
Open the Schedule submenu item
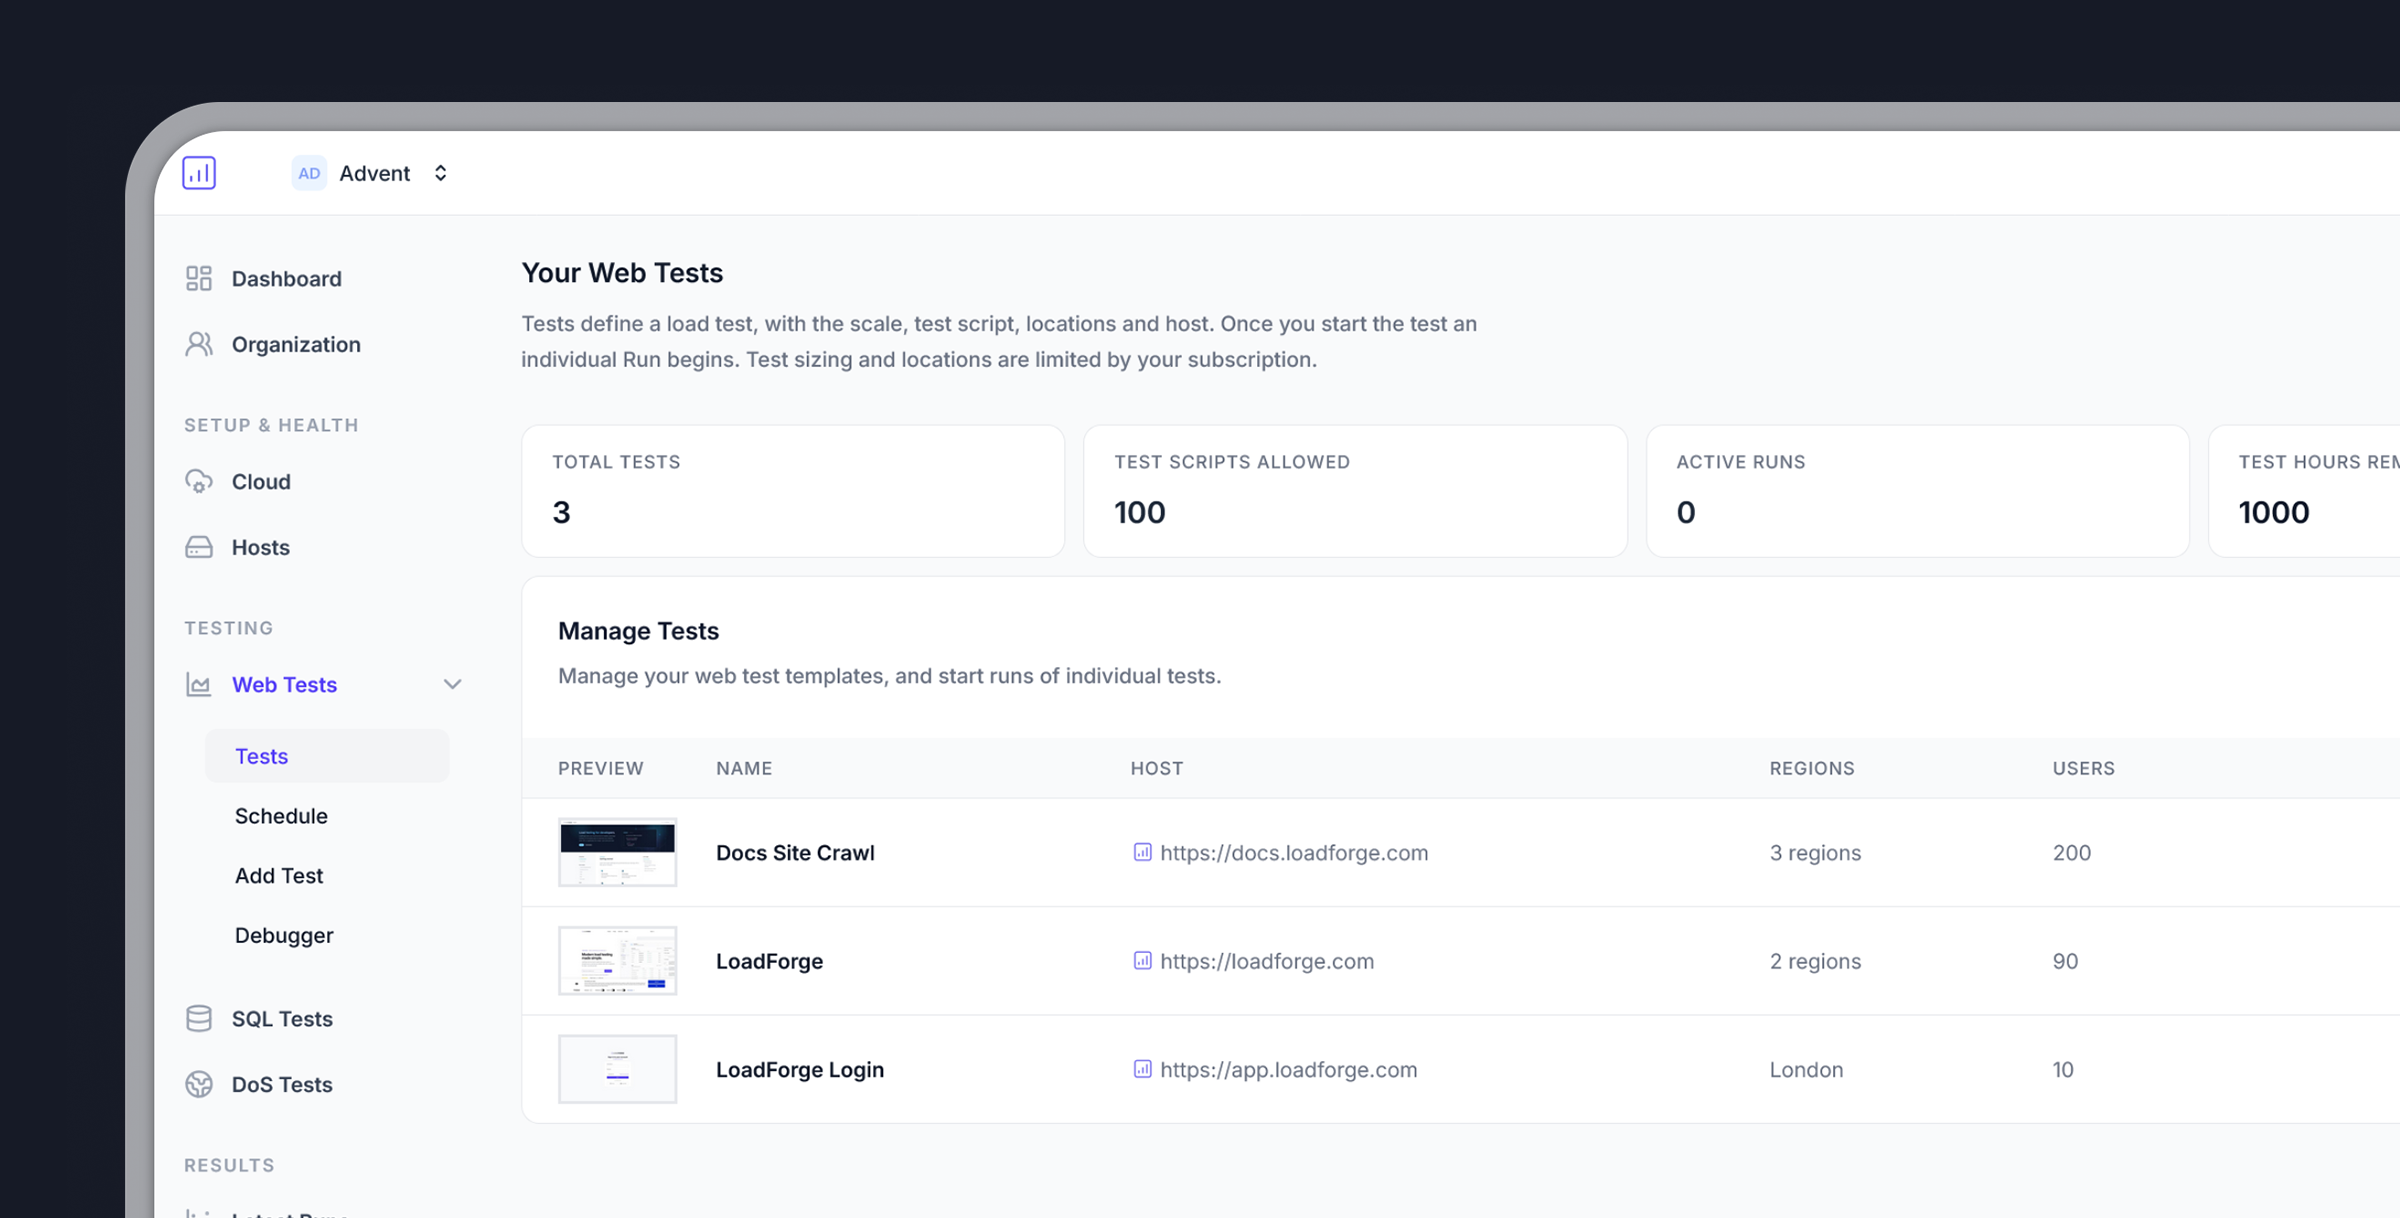(x=281, y=816)
